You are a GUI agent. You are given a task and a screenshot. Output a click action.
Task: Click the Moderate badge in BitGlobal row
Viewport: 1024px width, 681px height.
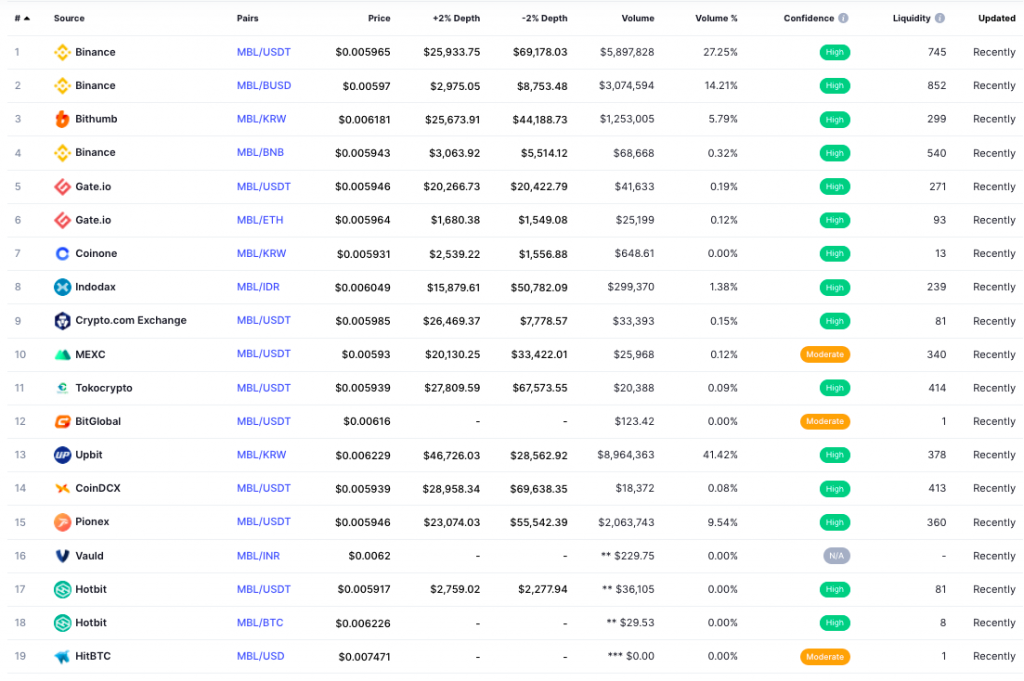click(825, 421)
